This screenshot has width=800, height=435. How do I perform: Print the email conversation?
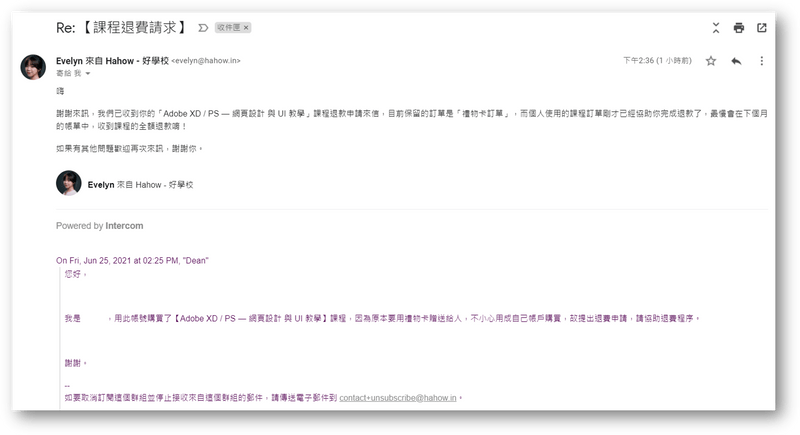click(738, 28)
